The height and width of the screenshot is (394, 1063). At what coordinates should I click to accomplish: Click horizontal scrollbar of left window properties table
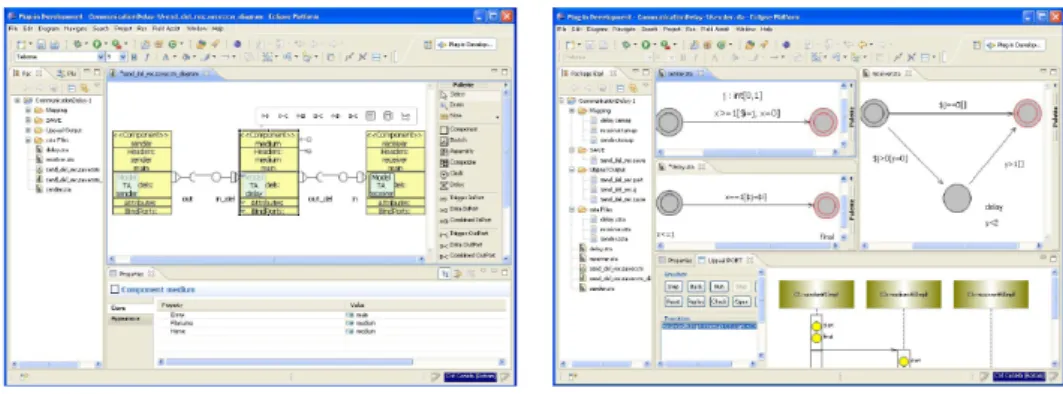331,362
